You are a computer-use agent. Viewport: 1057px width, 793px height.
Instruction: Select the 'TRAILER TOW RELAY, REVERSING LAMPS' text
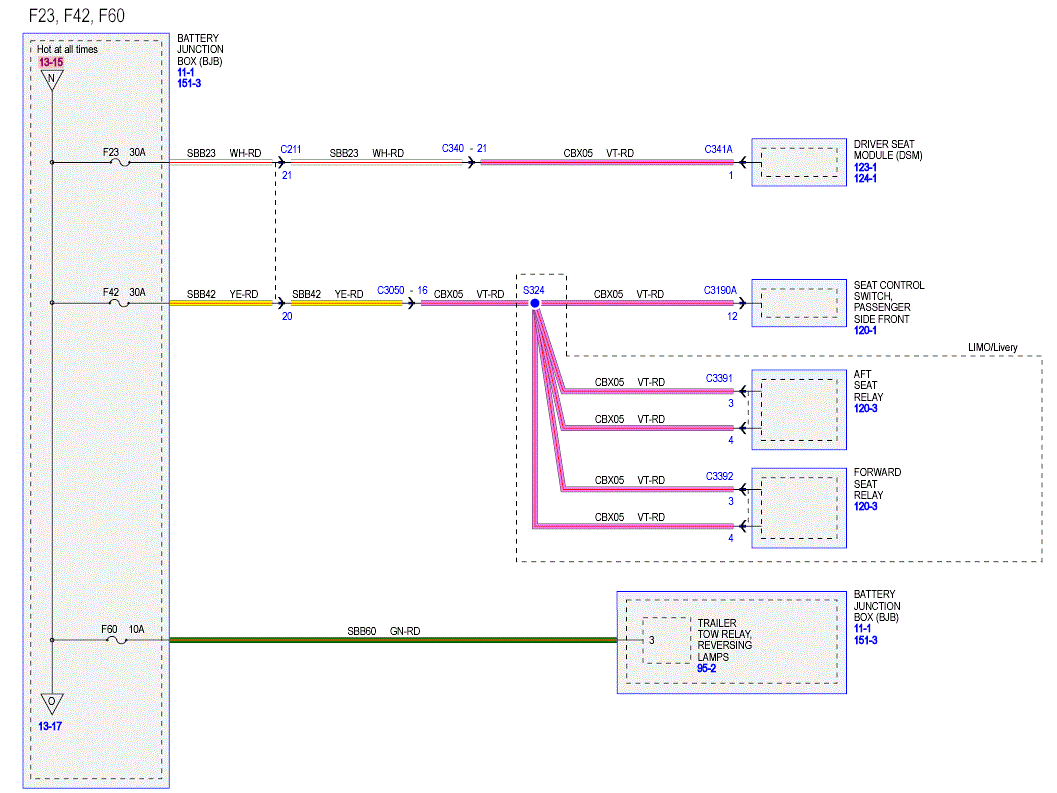[725, 640]
